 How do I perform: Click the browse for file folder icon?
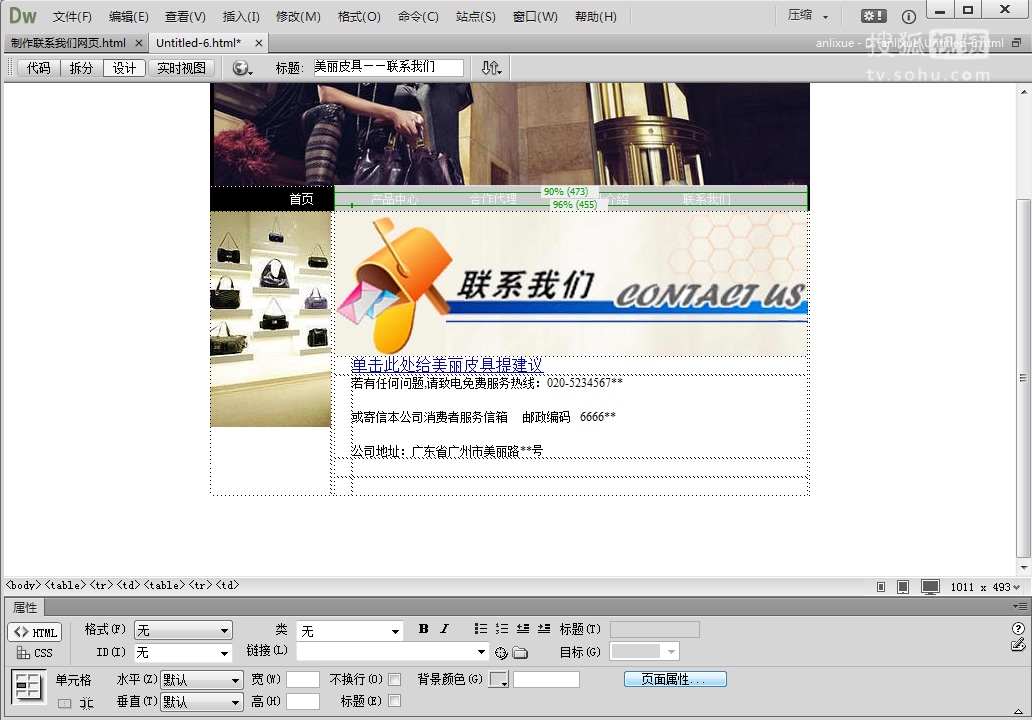[520, 653]
